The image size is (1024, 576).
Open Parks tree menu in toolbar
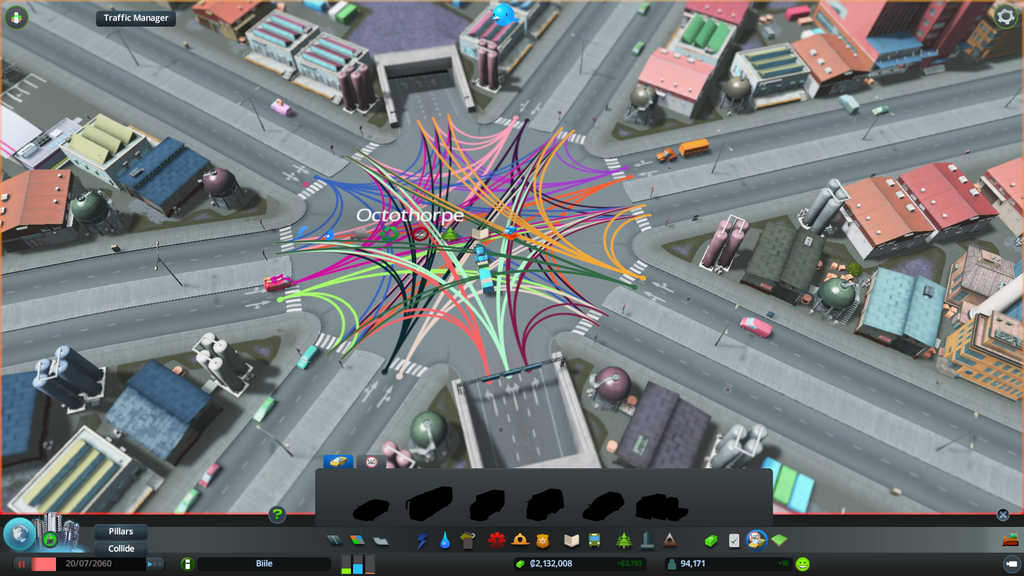[x=624, y=540]
